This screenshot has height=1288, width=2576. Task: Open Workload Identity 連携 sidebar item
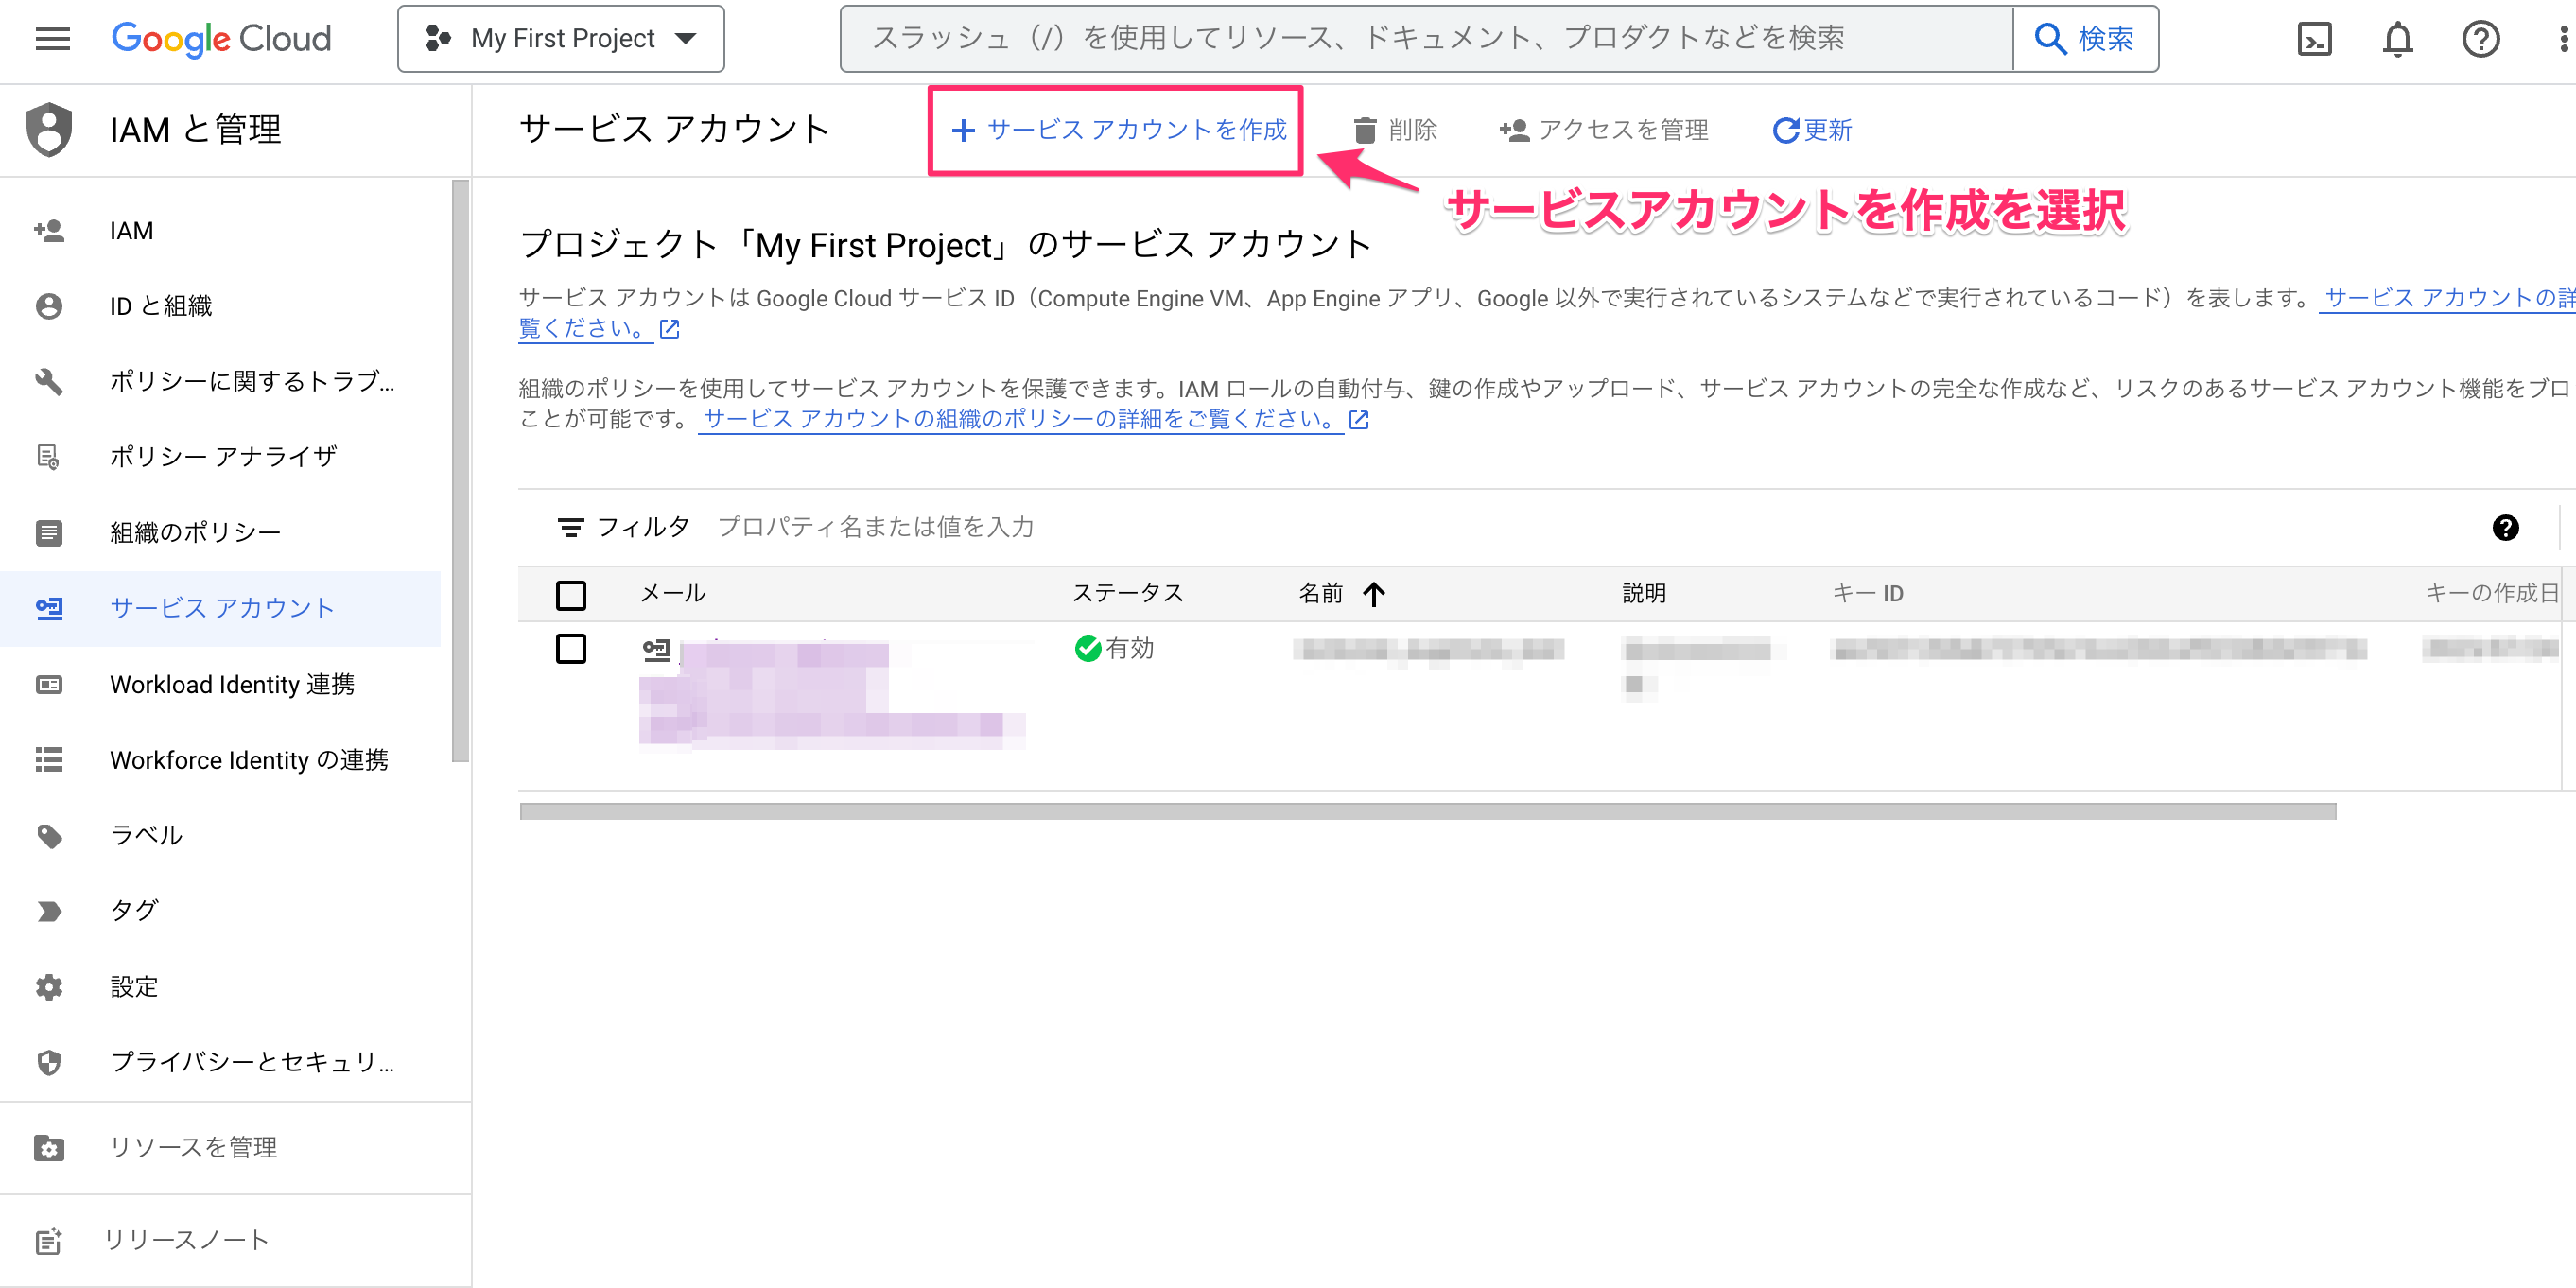pos(220,684)
